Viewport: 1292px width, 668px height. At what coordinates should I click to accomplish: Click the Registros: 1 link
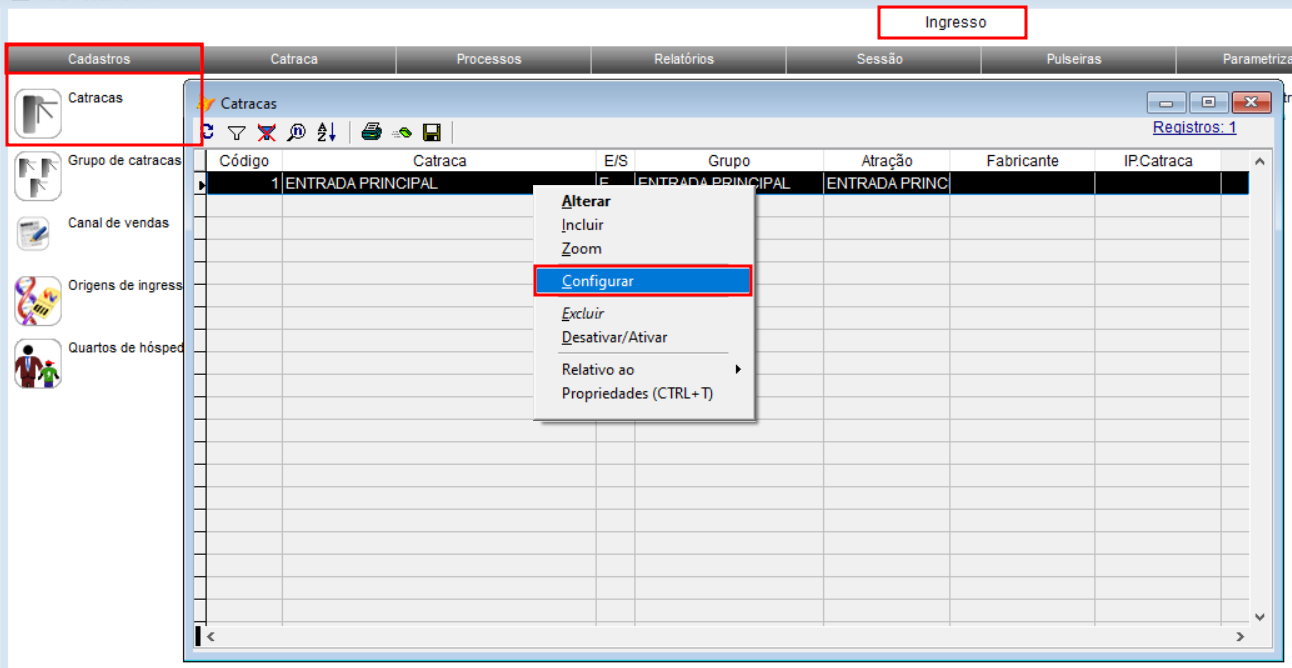[1194, 127]
